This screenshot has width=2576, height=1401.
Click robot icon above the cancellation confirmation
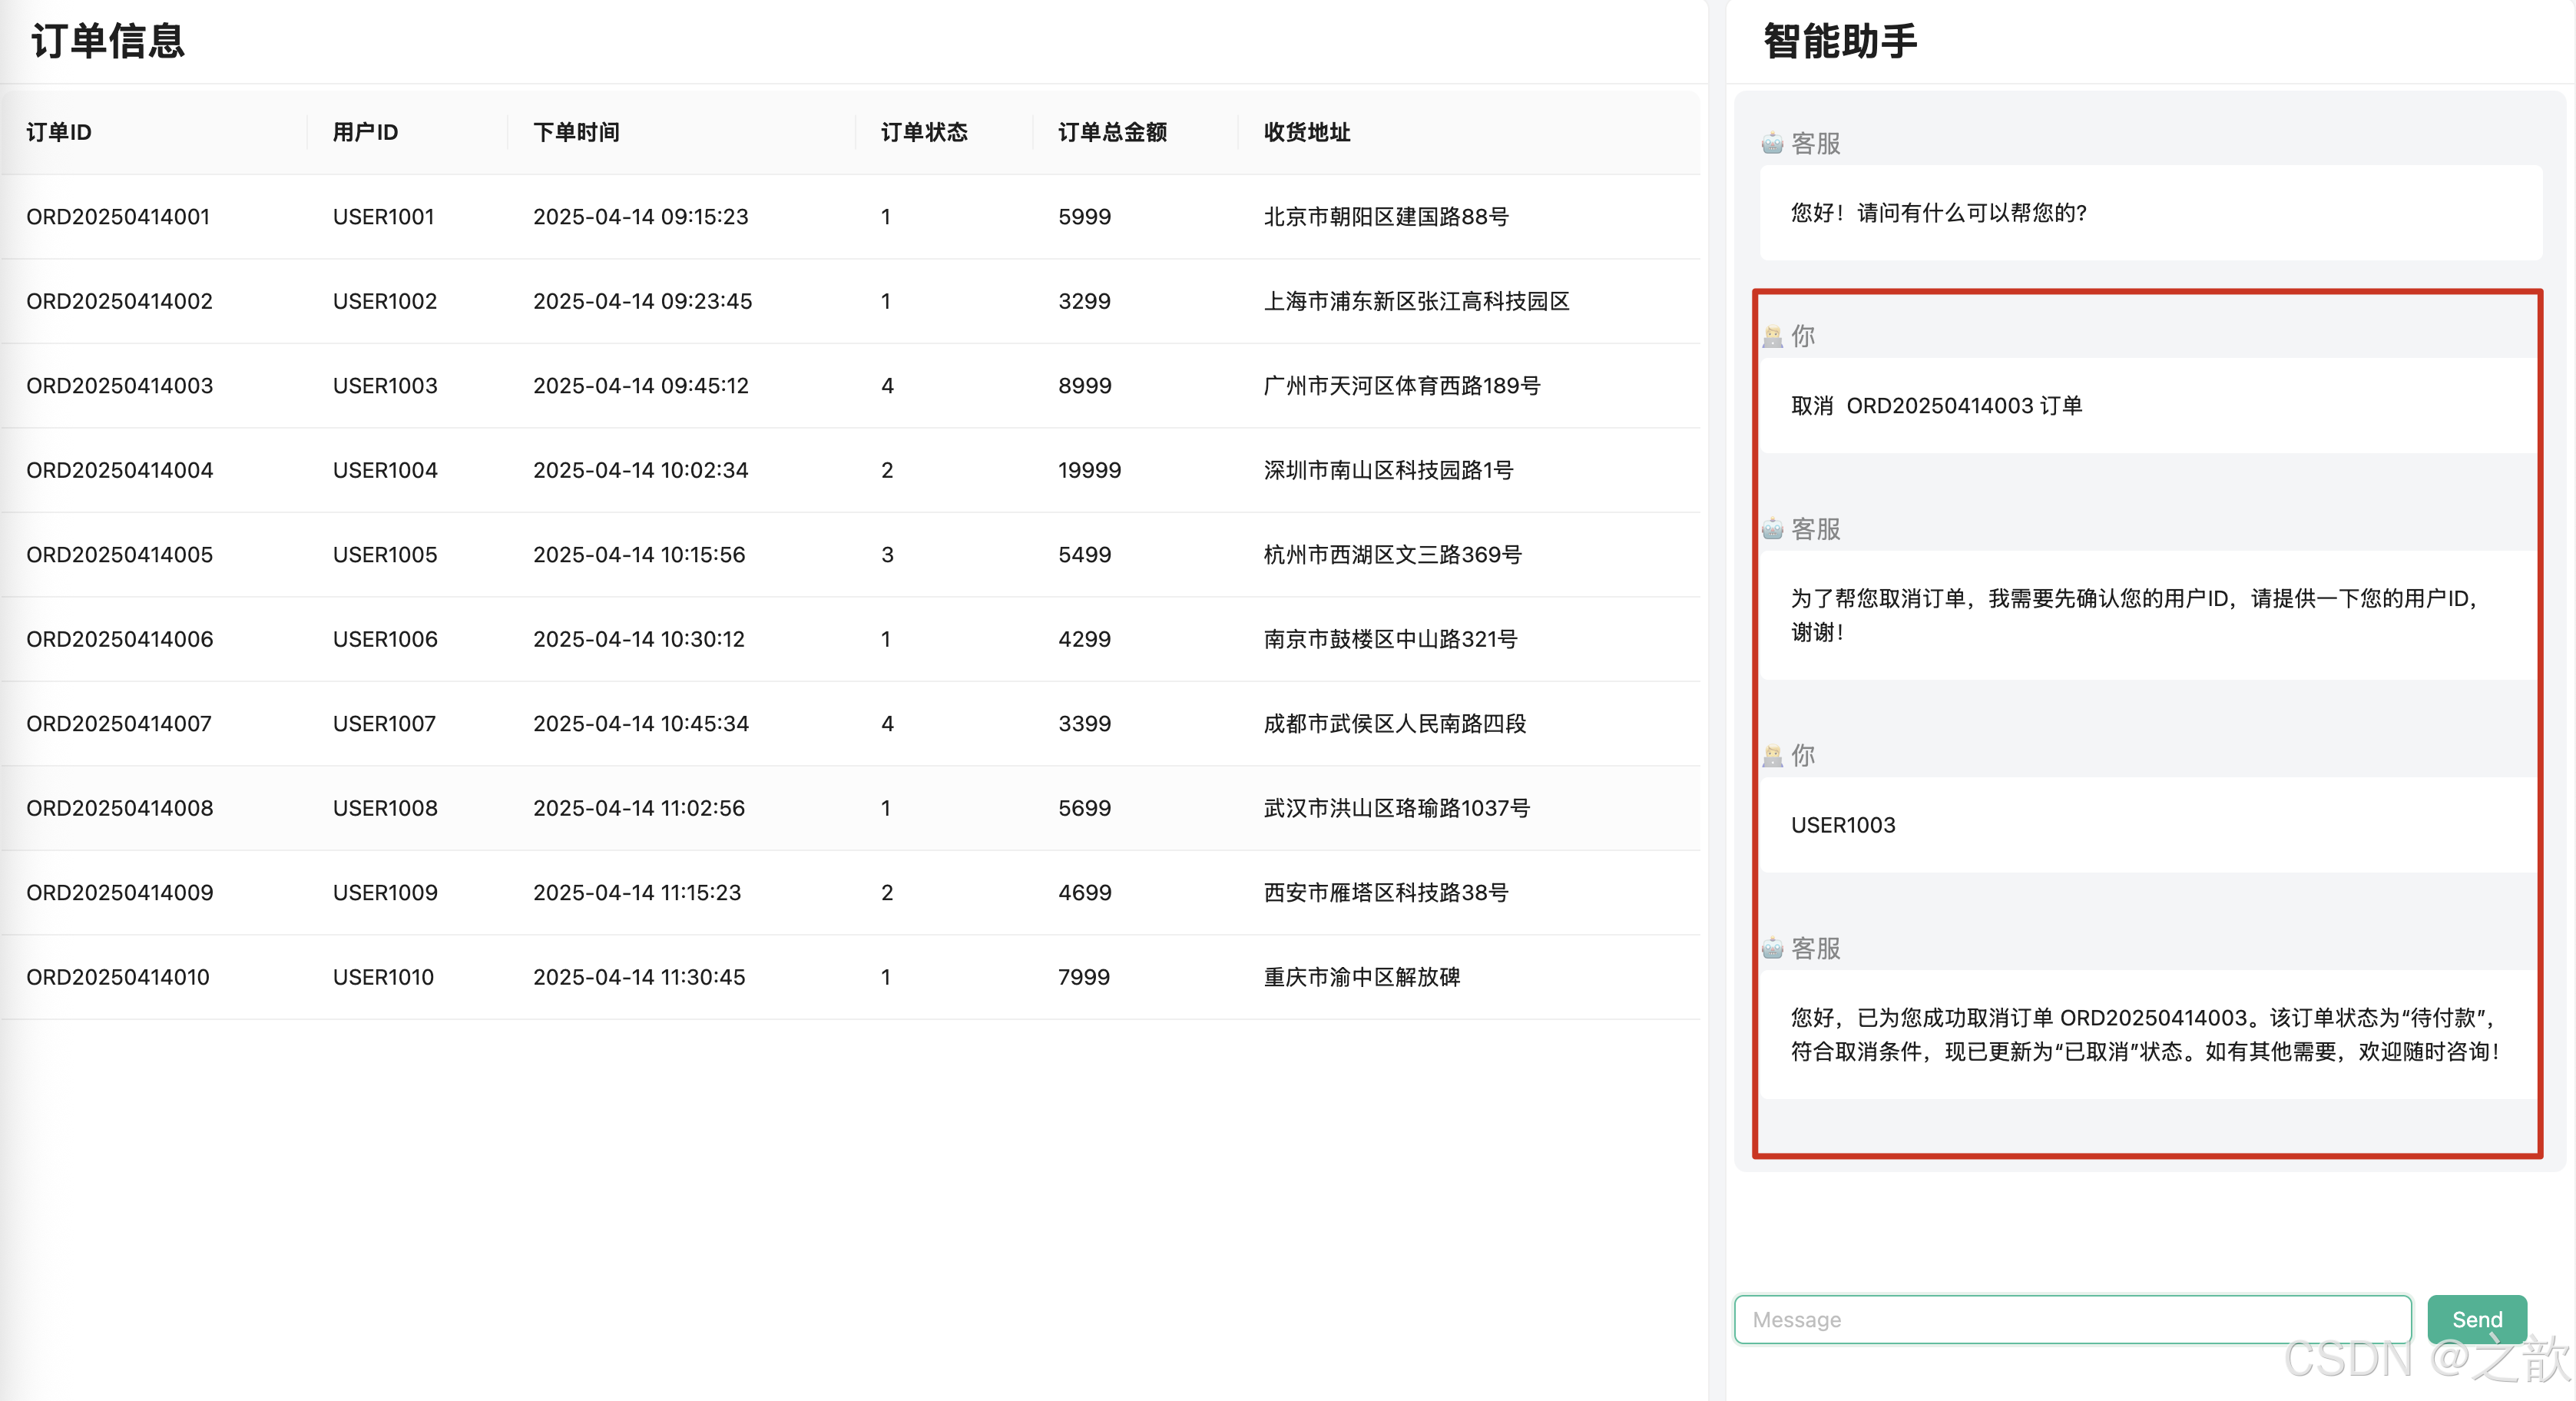1772,948
